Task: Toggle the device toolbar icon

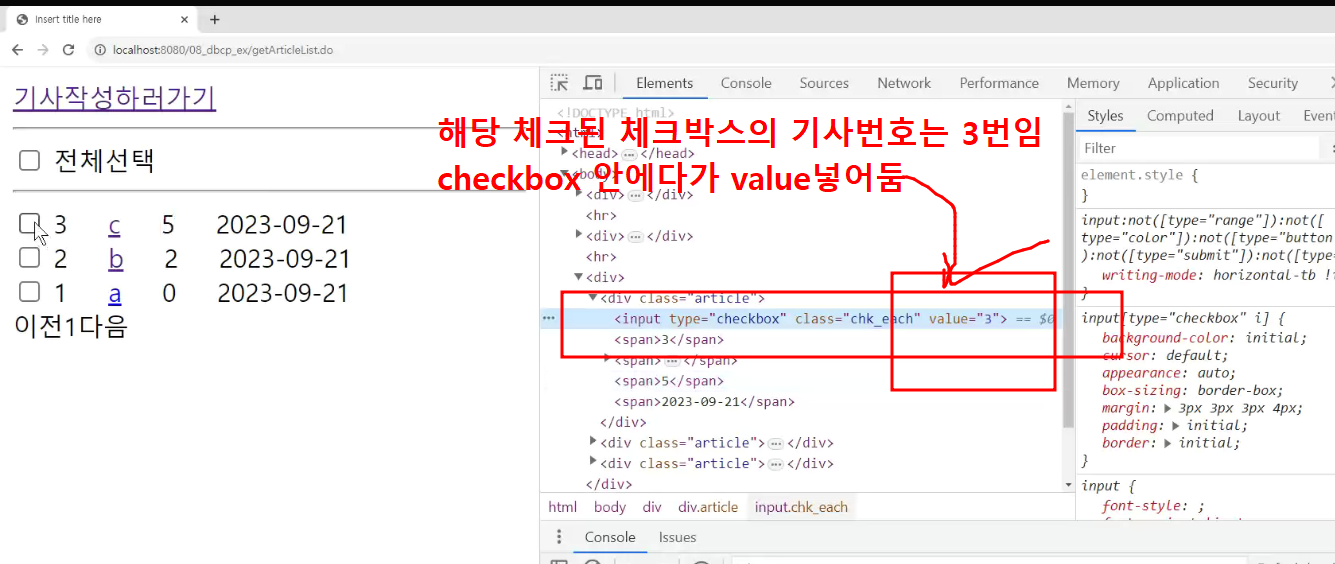Action: (x=593, y=83)
